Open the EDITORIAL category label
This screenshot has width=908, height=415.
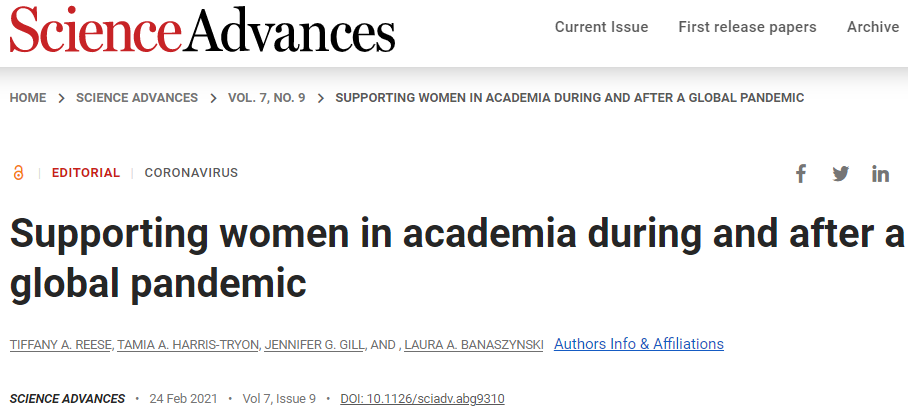[86, 172]
